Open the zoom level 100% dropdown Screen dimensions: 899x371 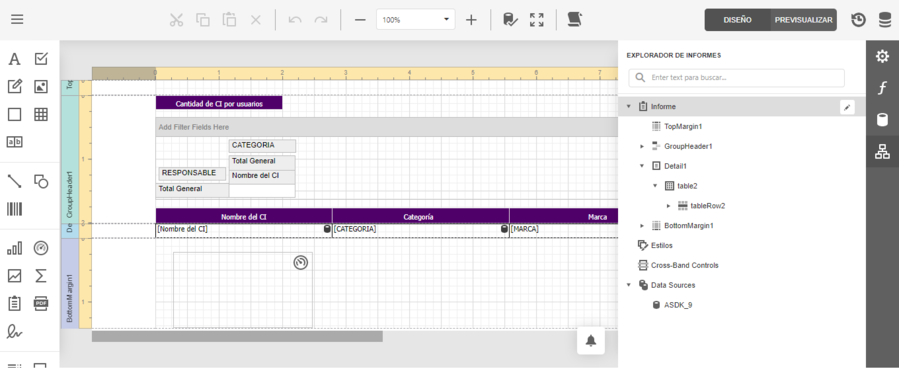click(416, 19)
